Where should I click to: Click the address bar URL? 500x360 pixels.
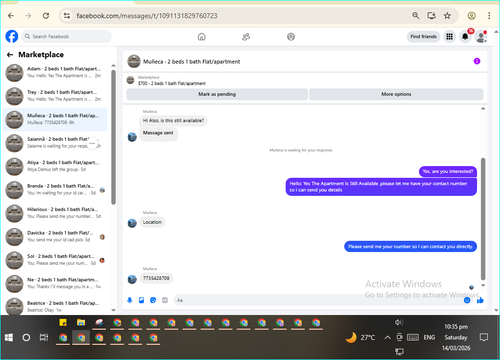click(x=147, y=16)
